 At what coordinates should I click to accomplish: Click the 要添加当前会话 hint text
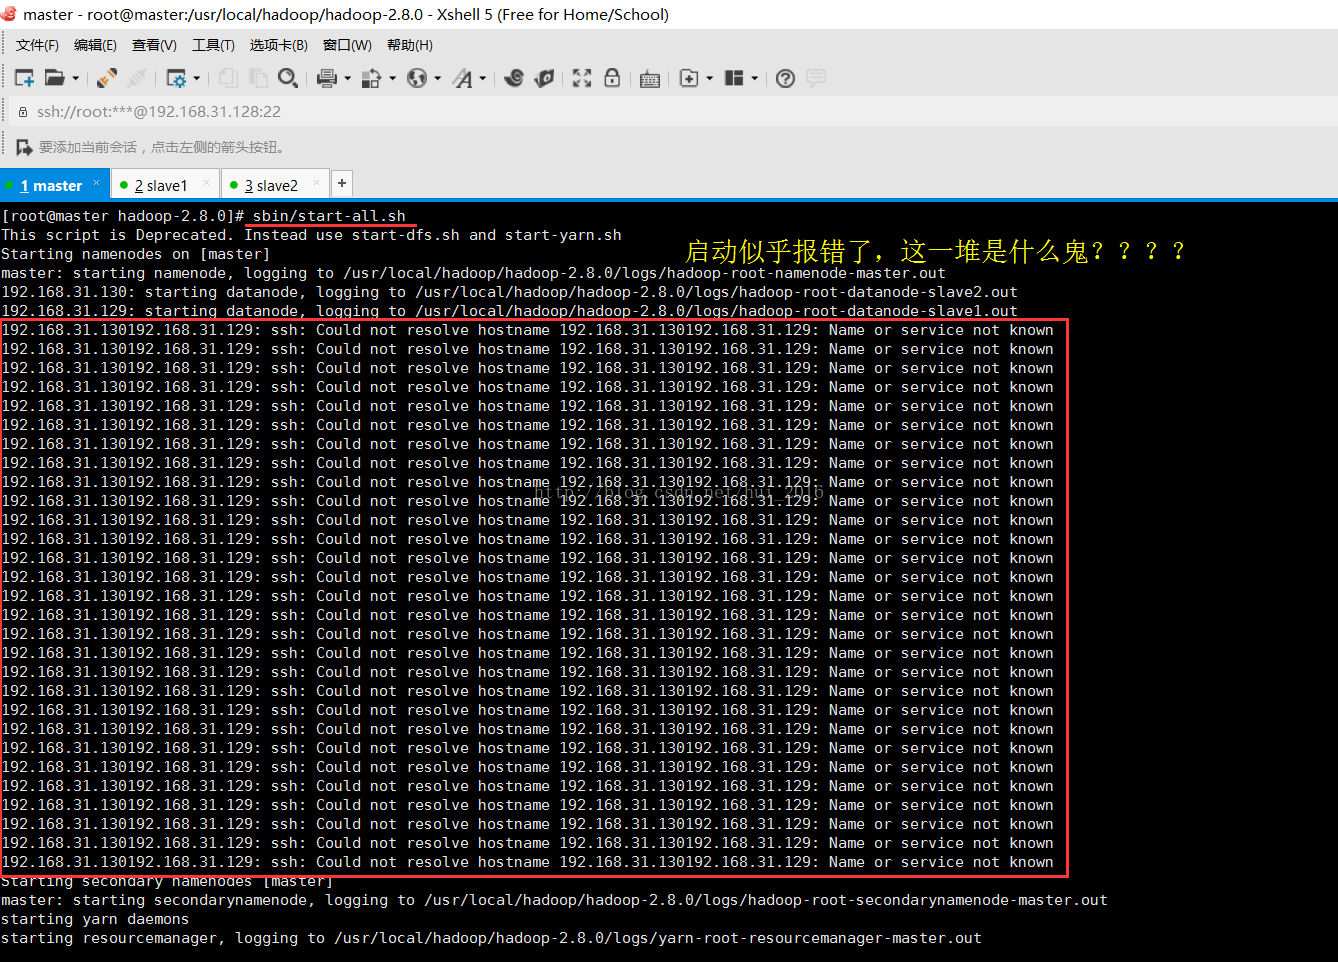(163, 147)
